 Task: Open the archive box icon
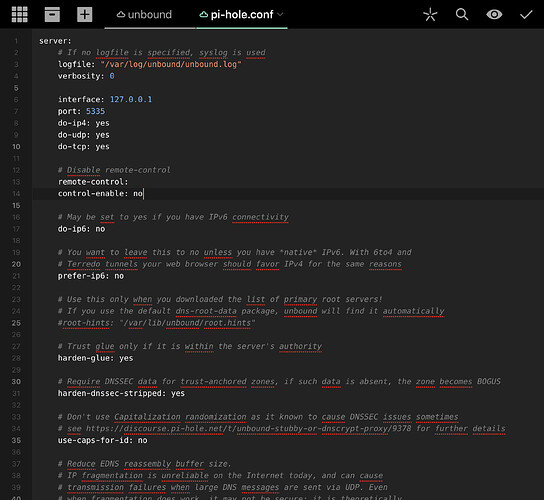52,15
